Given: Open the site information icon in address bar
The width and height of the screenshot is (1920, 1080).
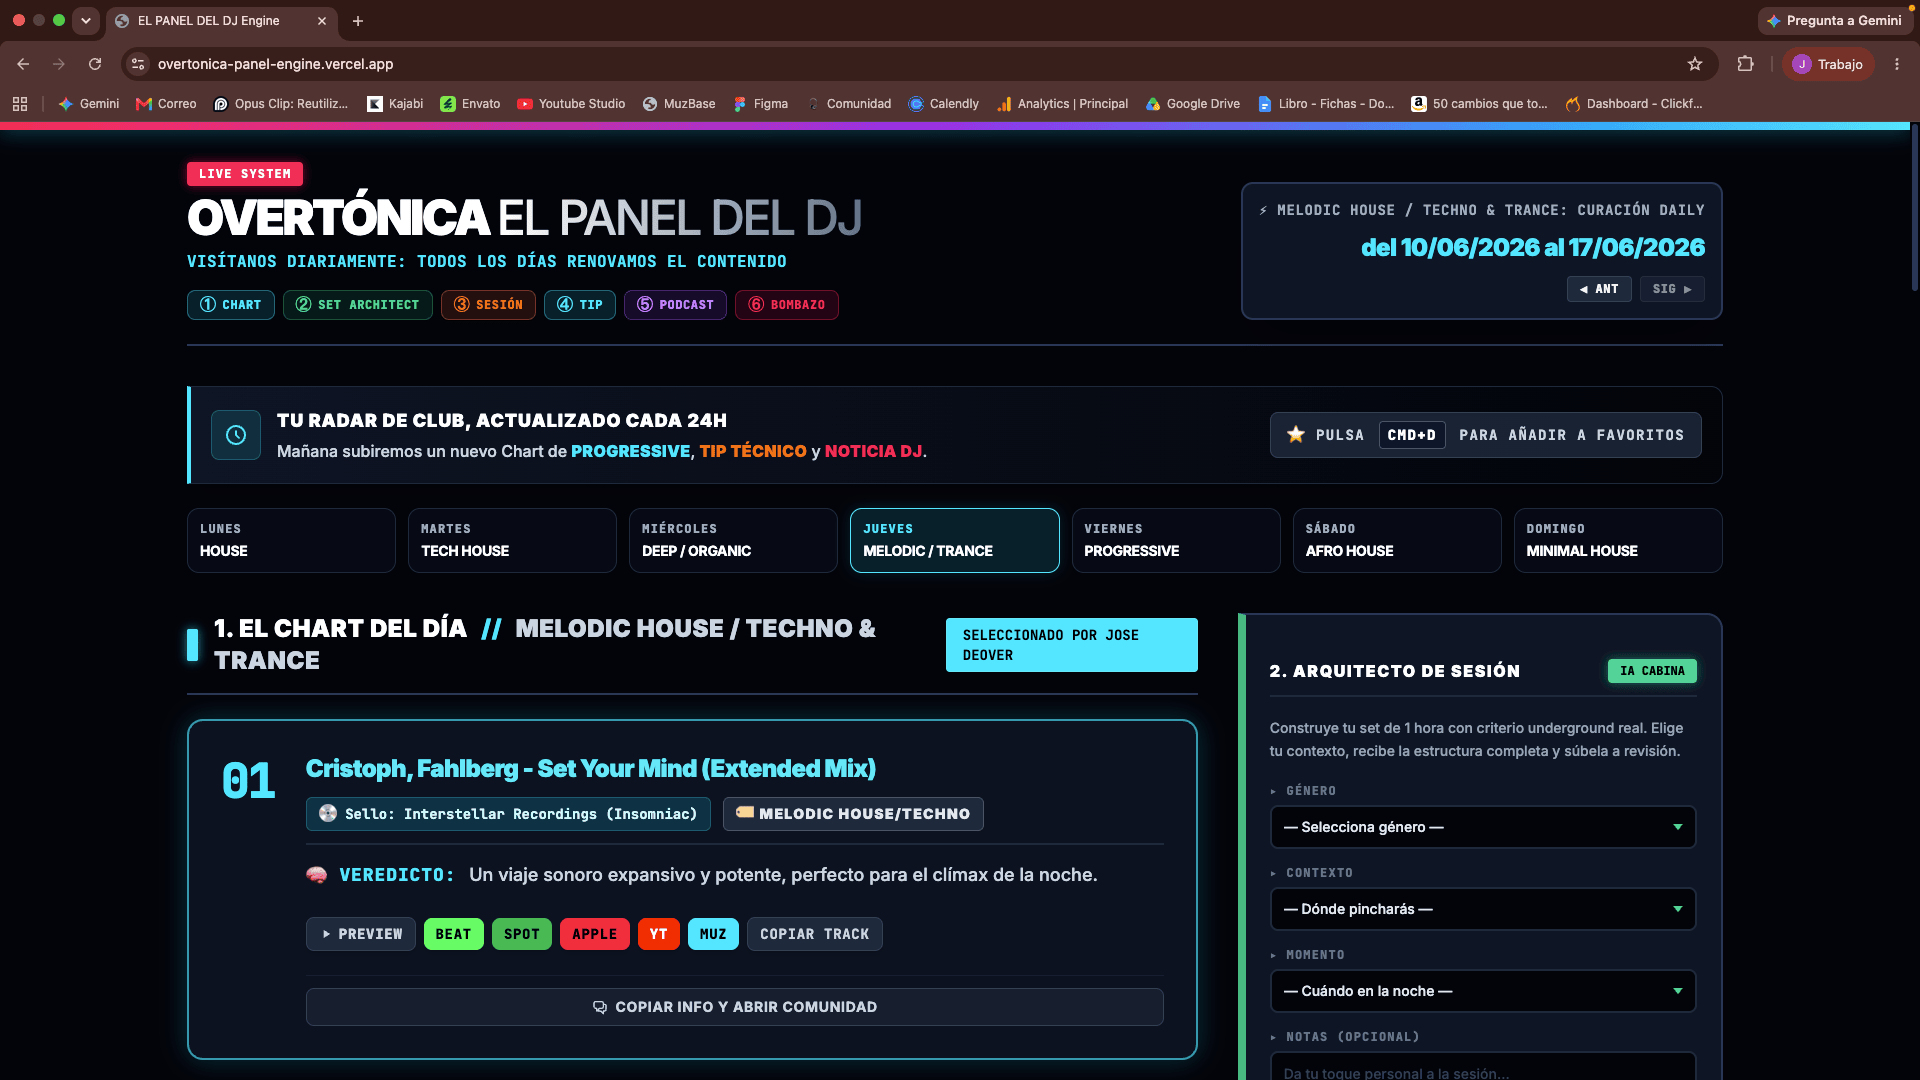Looking at the screenshot, I should [x=138, y=64].
